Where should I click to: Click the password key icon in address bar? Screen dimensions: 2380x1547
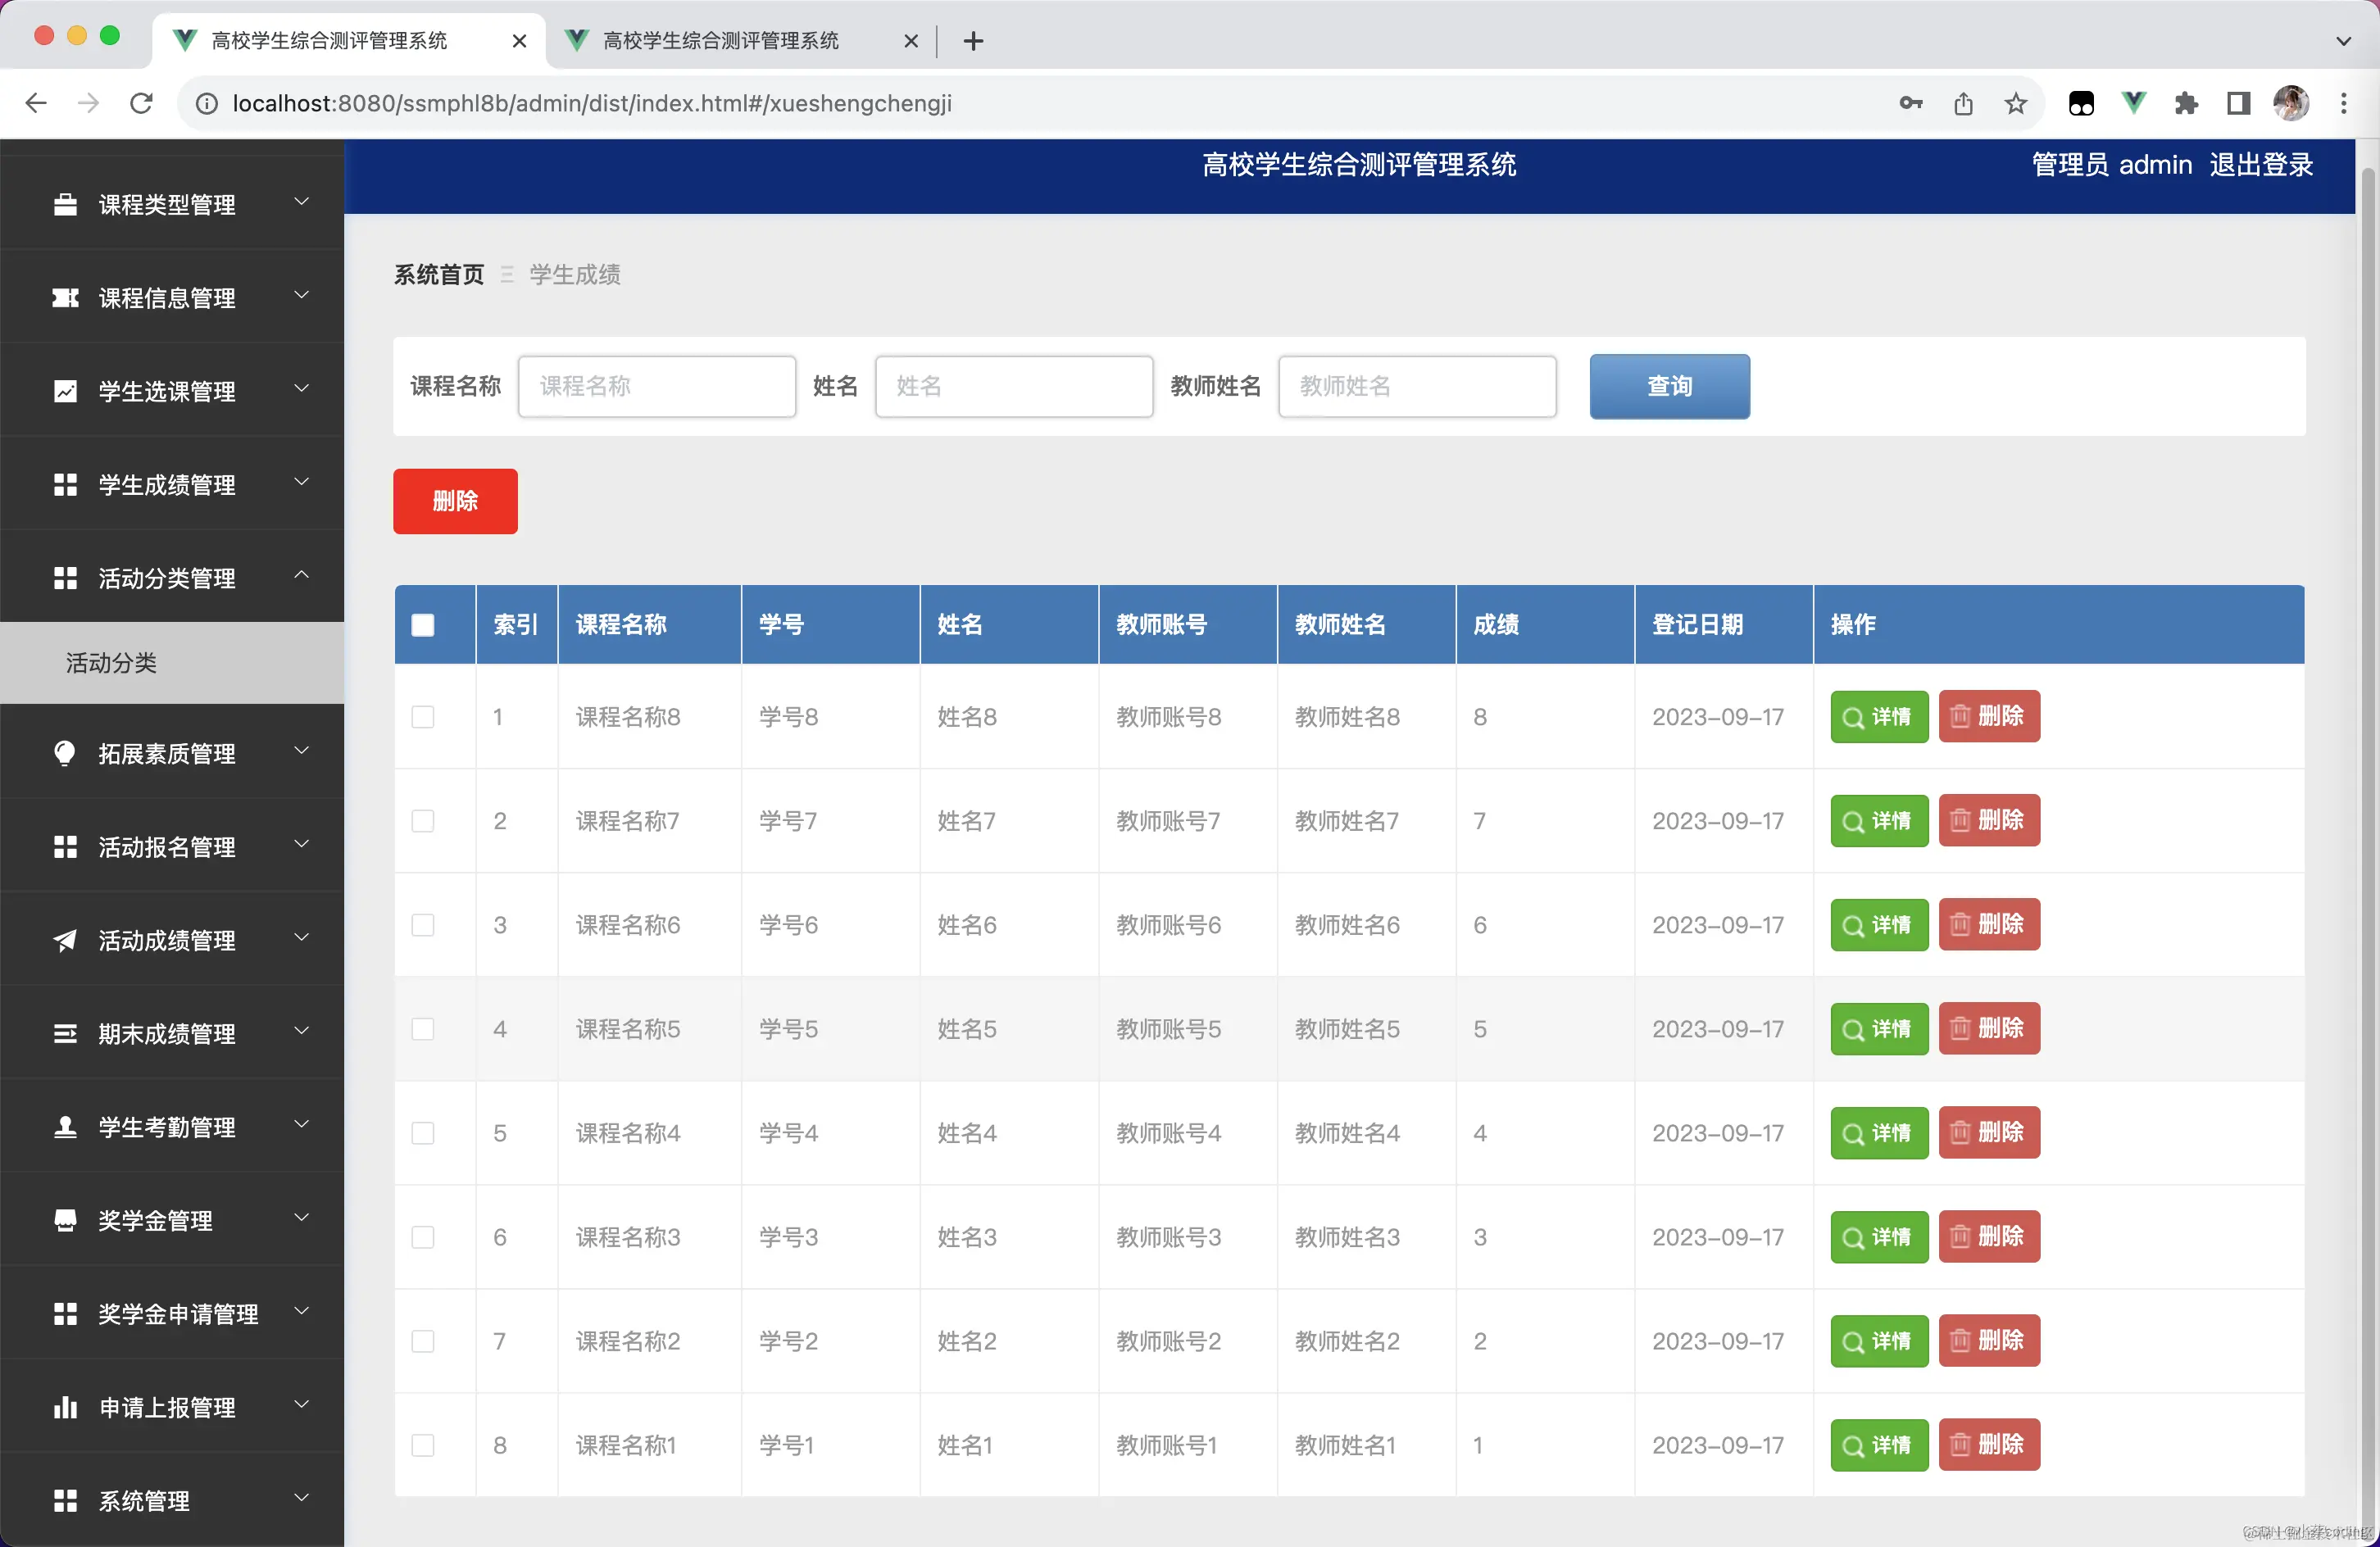pos(1910,103)
